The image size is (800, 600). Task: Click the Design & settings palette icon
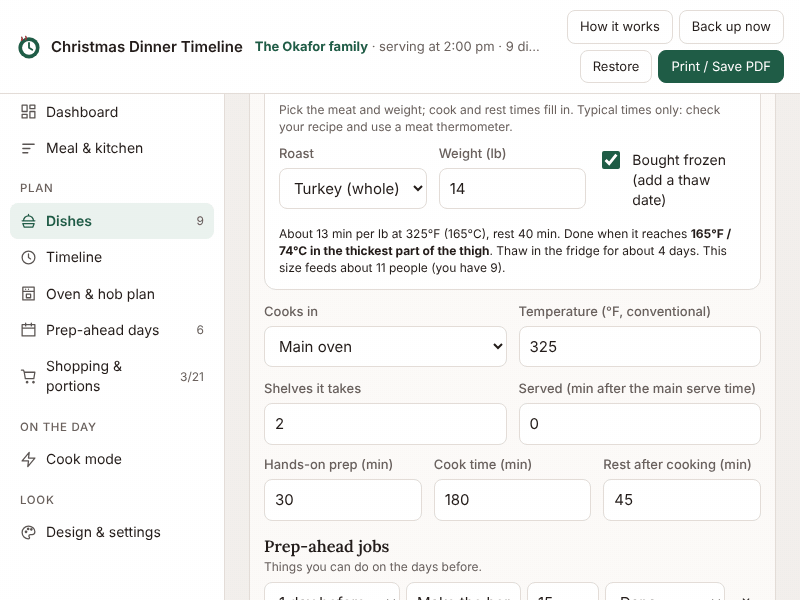28,532
